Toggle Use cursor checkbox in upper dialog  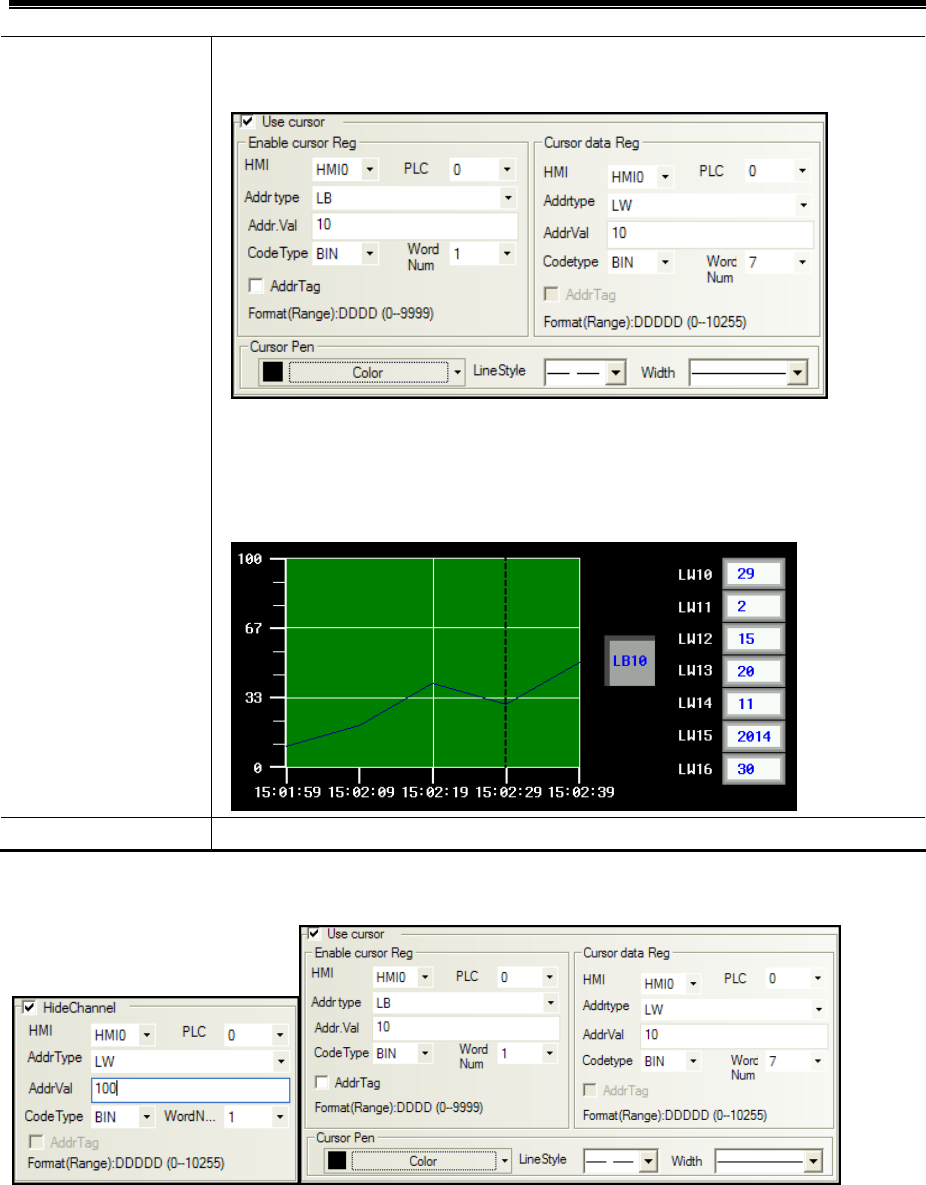tap(247, 121)
